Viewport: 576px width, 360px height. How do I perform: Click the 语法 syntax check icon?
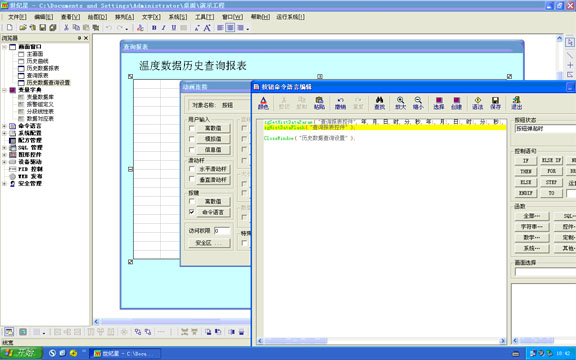(478, 103)
